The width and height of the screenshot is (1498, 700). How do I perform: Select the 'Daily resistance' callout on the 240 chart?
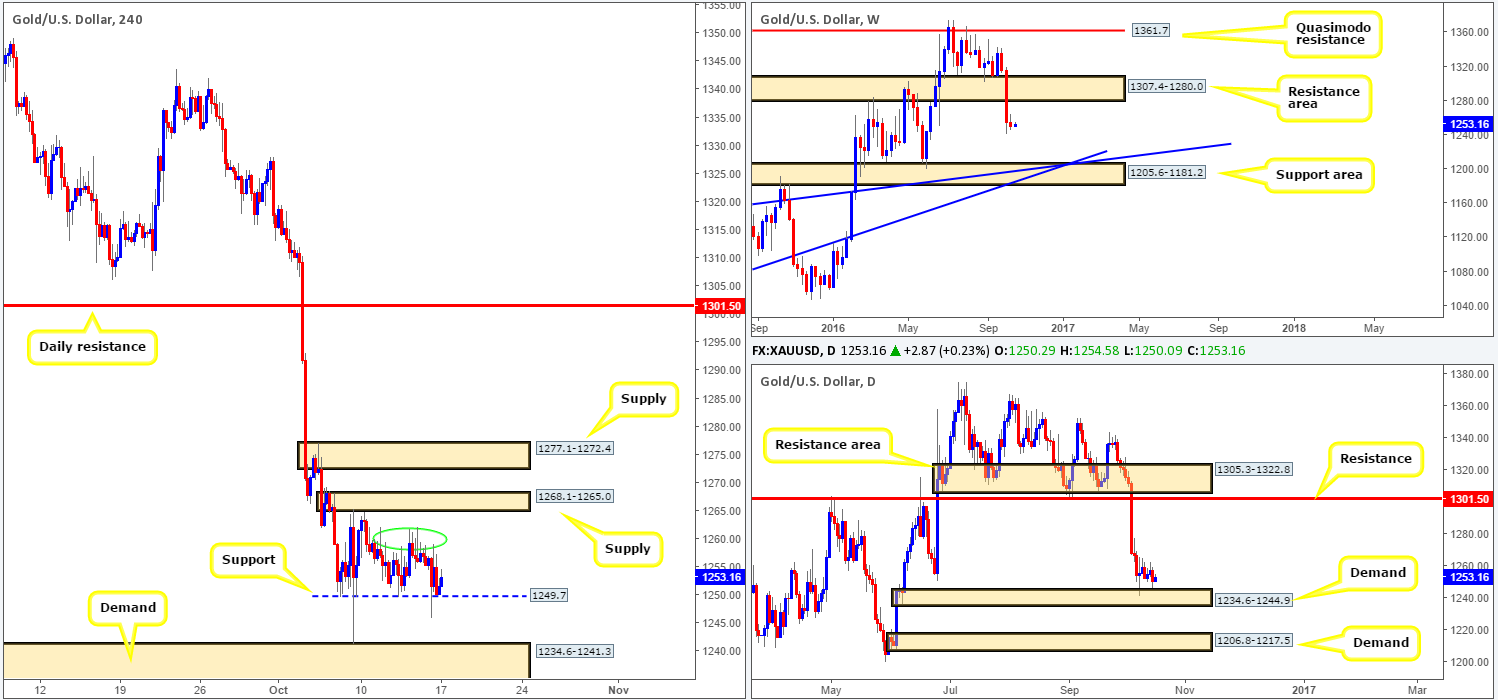(x=92, y=347)
